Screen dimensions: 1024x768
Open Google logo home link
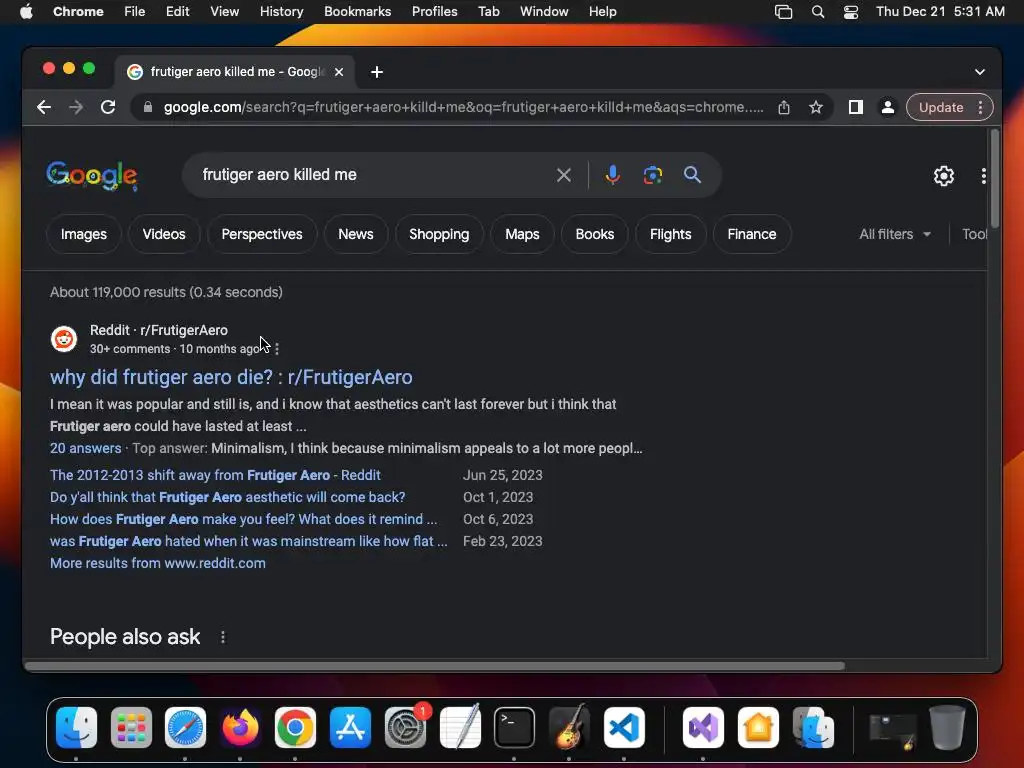(x=92, y=176)
